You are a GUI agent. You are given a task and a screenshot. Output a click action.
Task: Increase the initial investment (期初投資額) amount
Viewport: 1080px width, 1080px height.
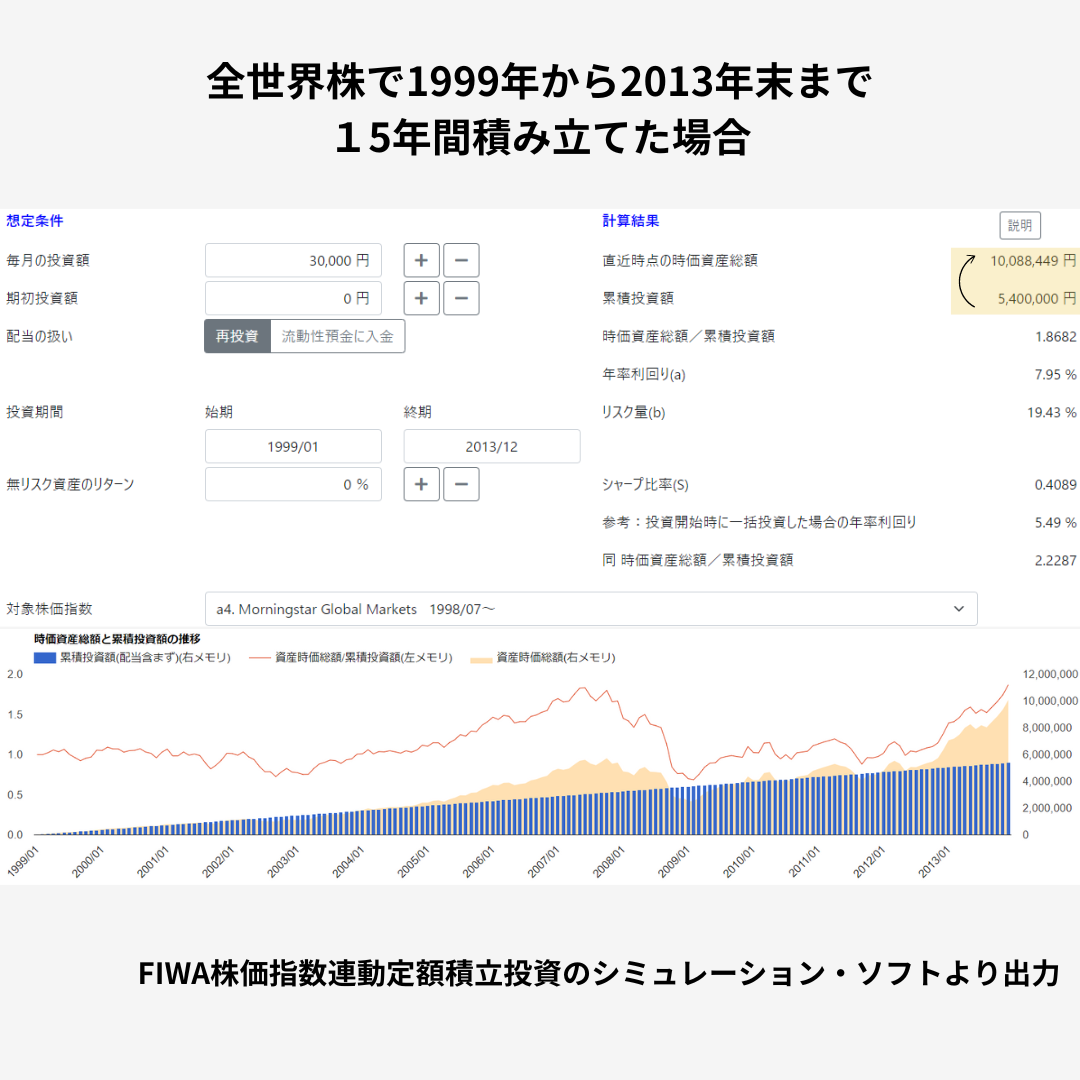[x=421, y=298]
